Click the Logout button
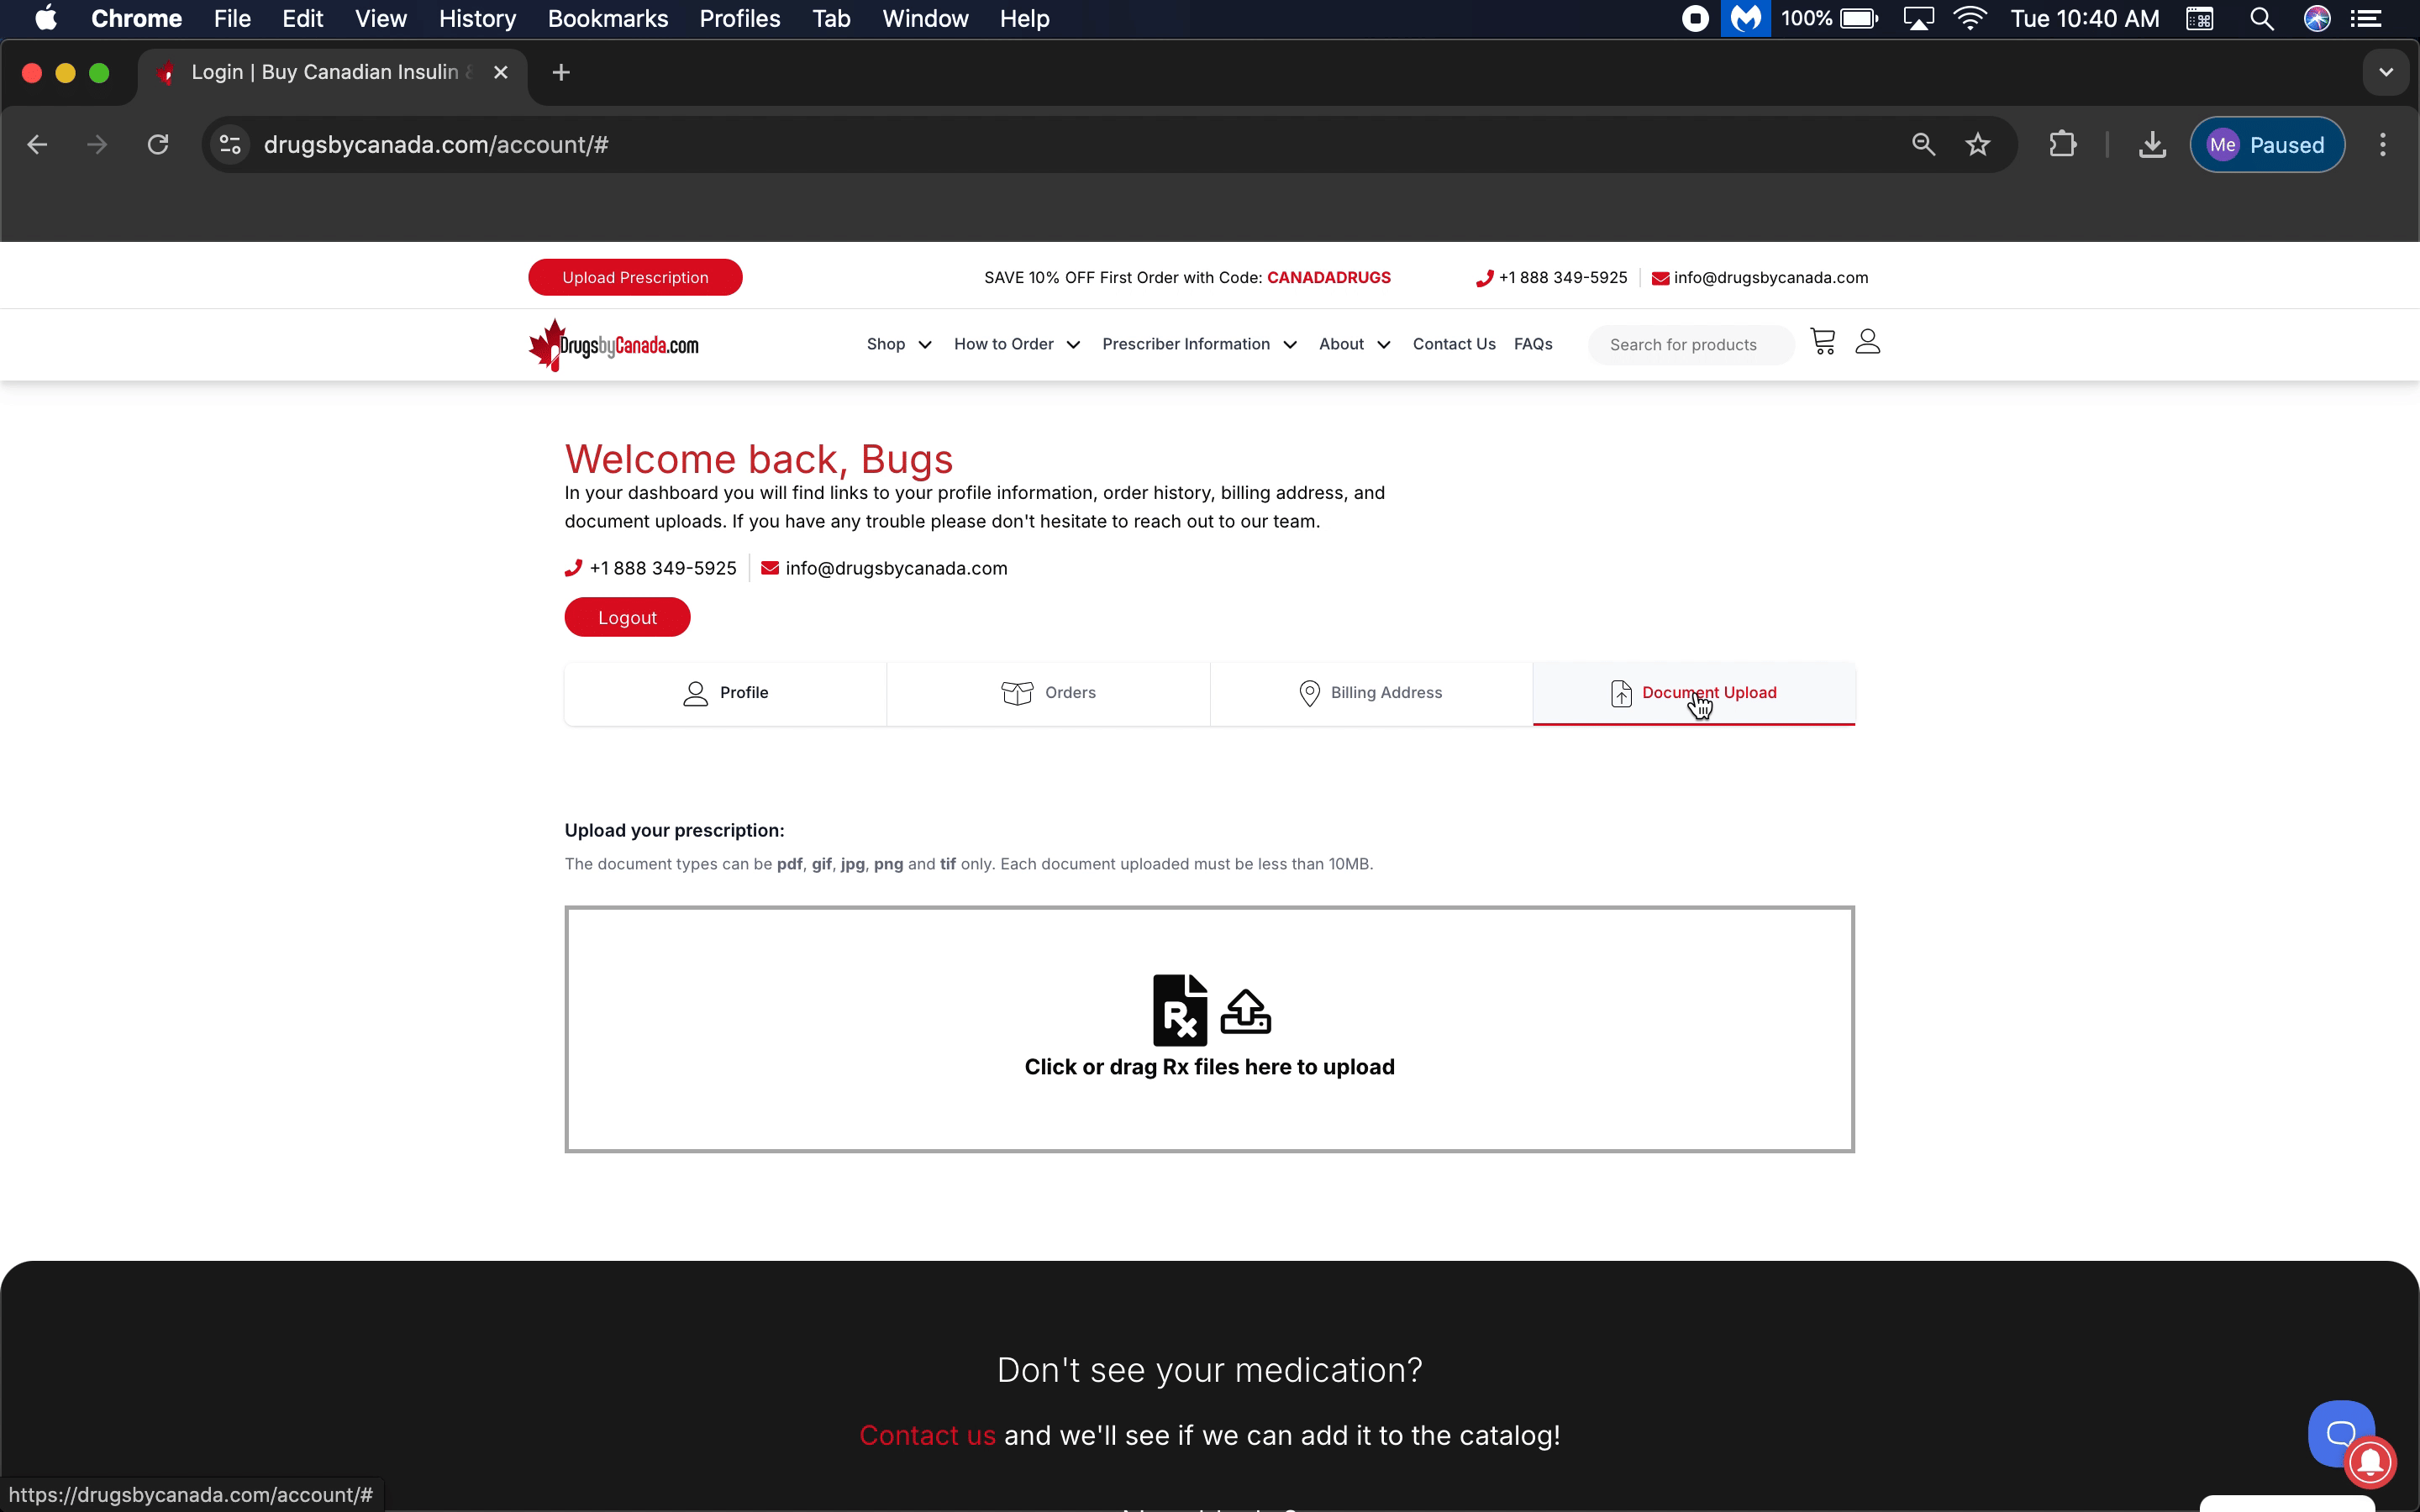 tap(627, 618)
